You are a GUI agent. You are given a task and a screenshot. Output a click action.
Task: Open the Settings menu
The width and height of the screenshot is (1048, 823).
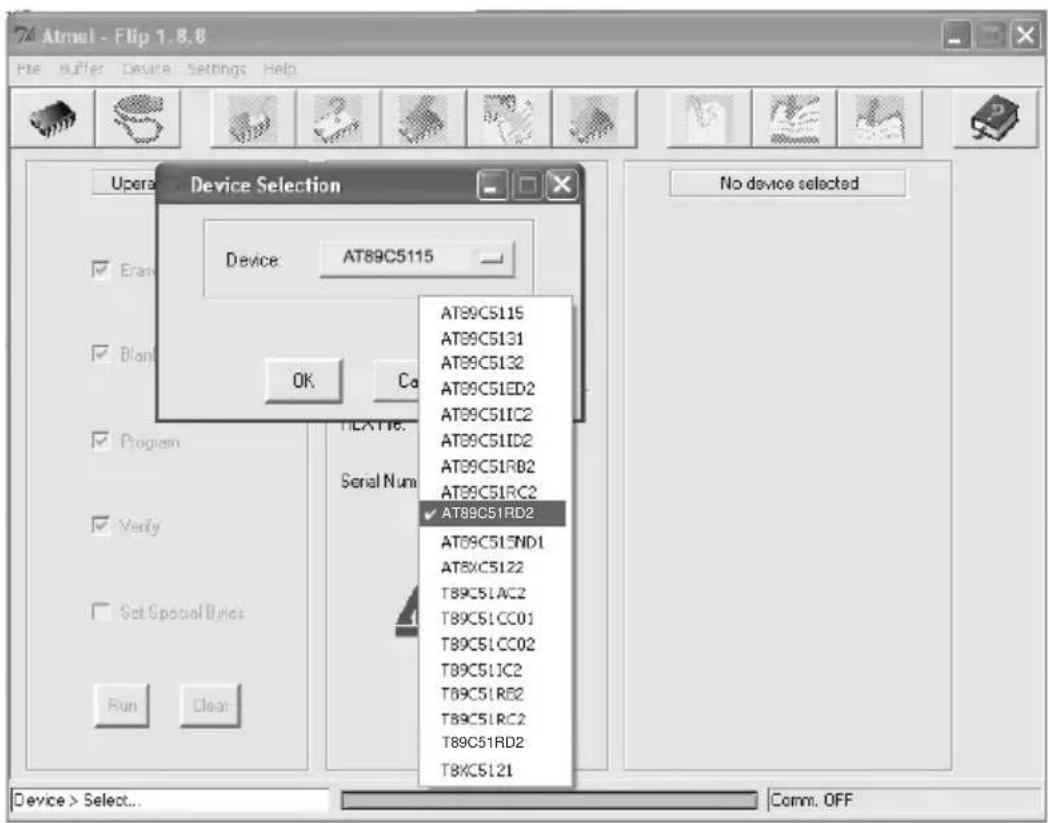pos(217,69)
